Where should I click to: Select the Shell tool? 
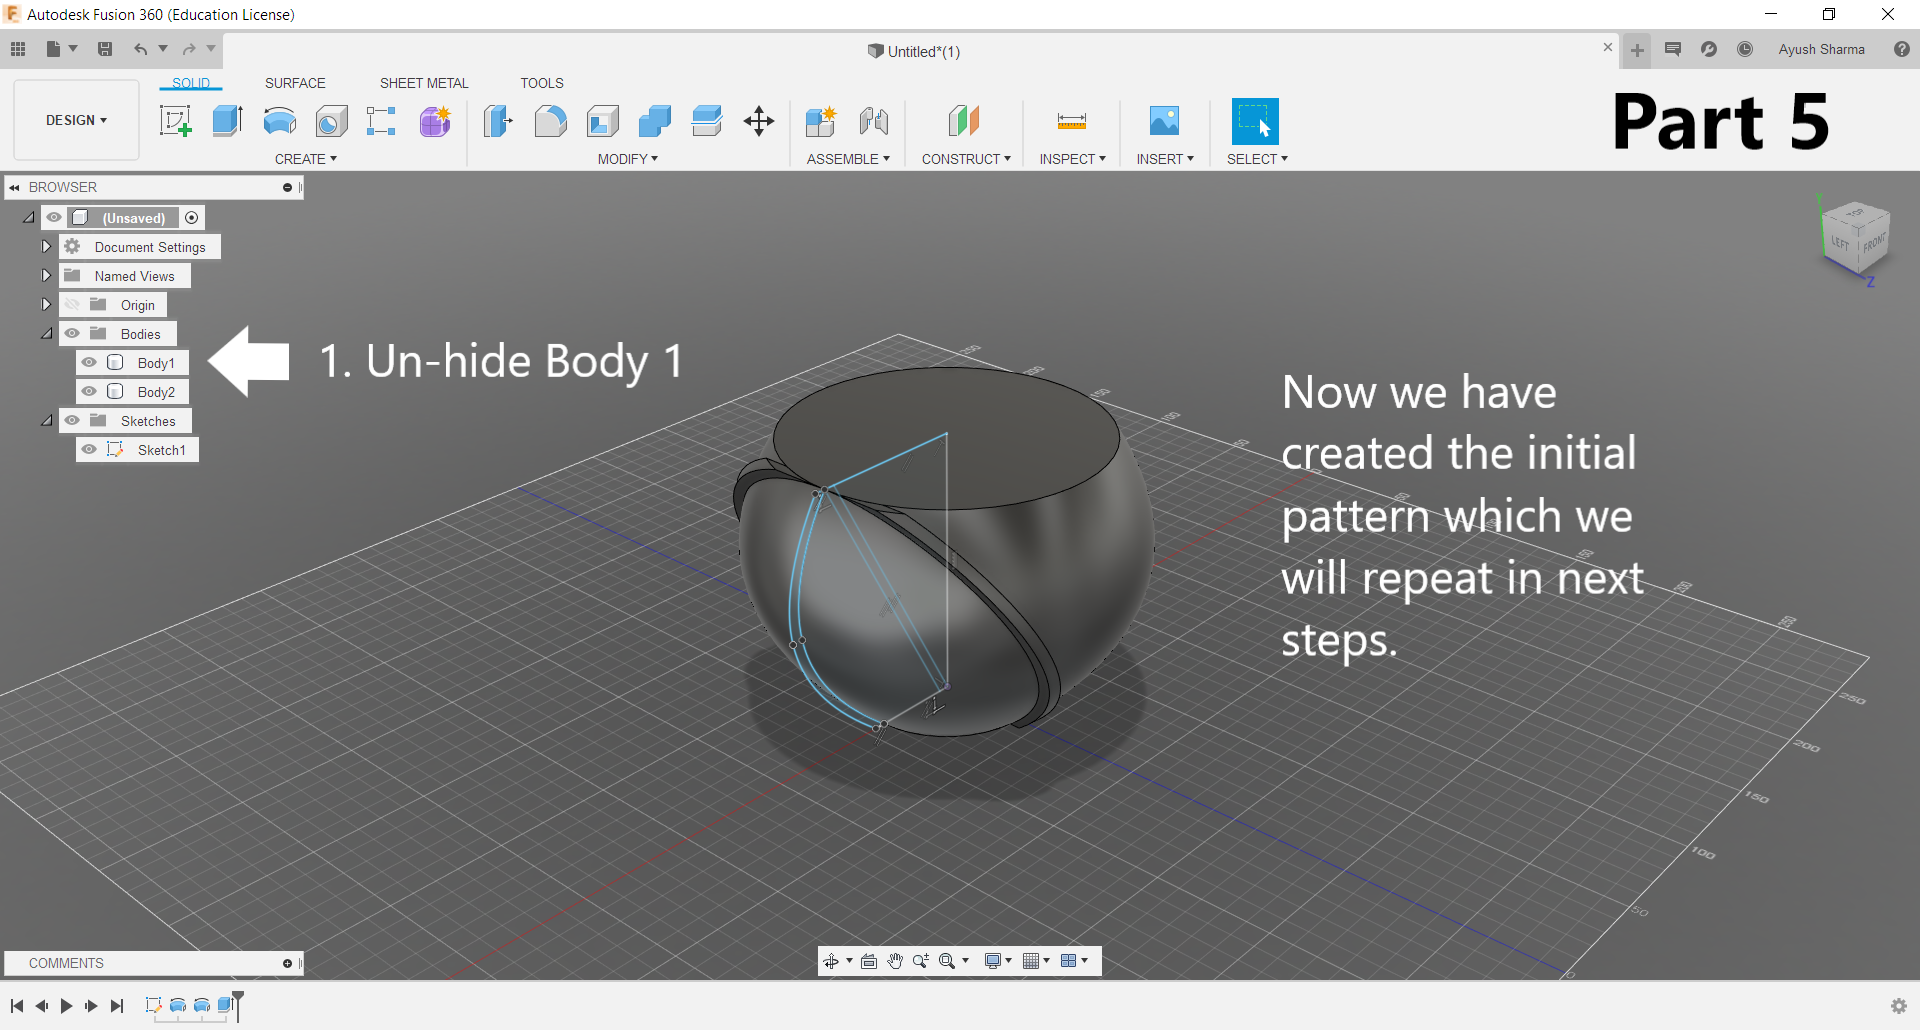coord(603,121)
